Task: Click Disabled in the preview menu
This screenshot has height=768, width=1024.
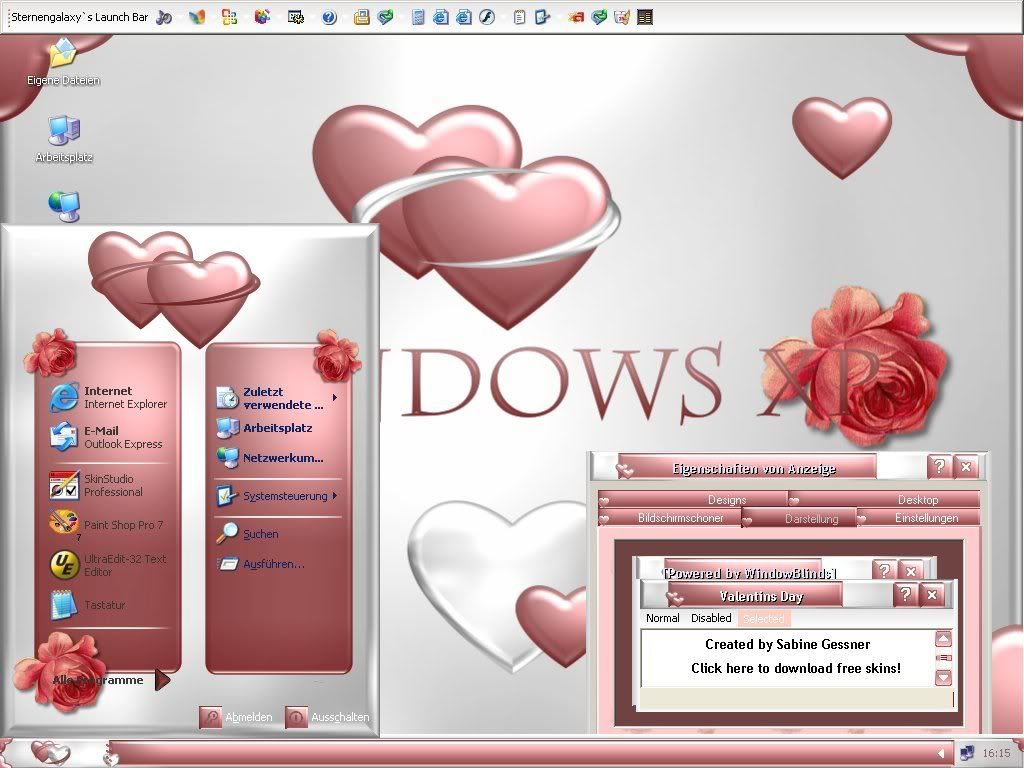Action: tap(711, 618)
